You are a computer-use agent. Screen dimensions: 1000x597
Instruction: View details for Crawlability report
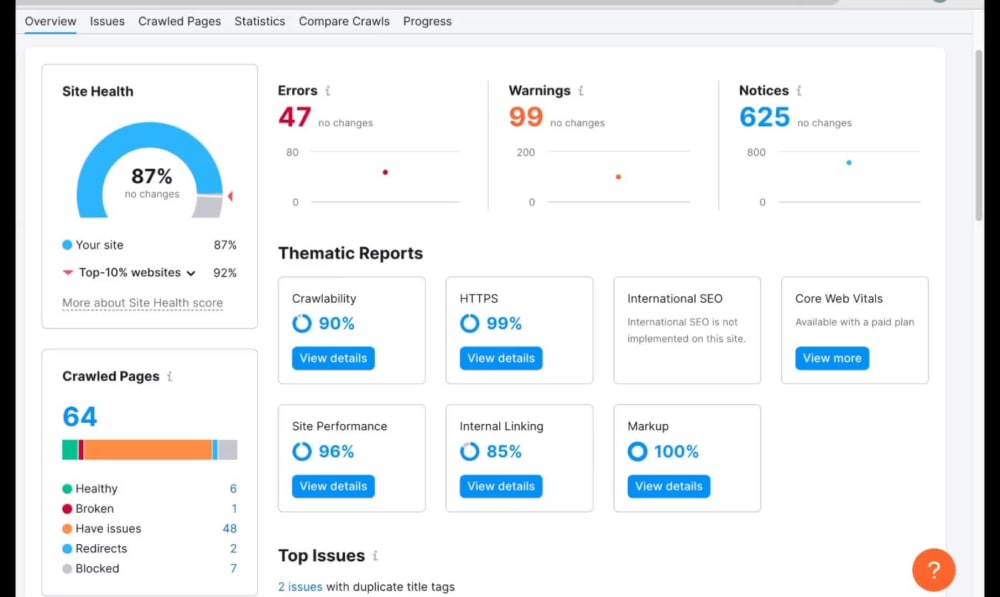333,358
